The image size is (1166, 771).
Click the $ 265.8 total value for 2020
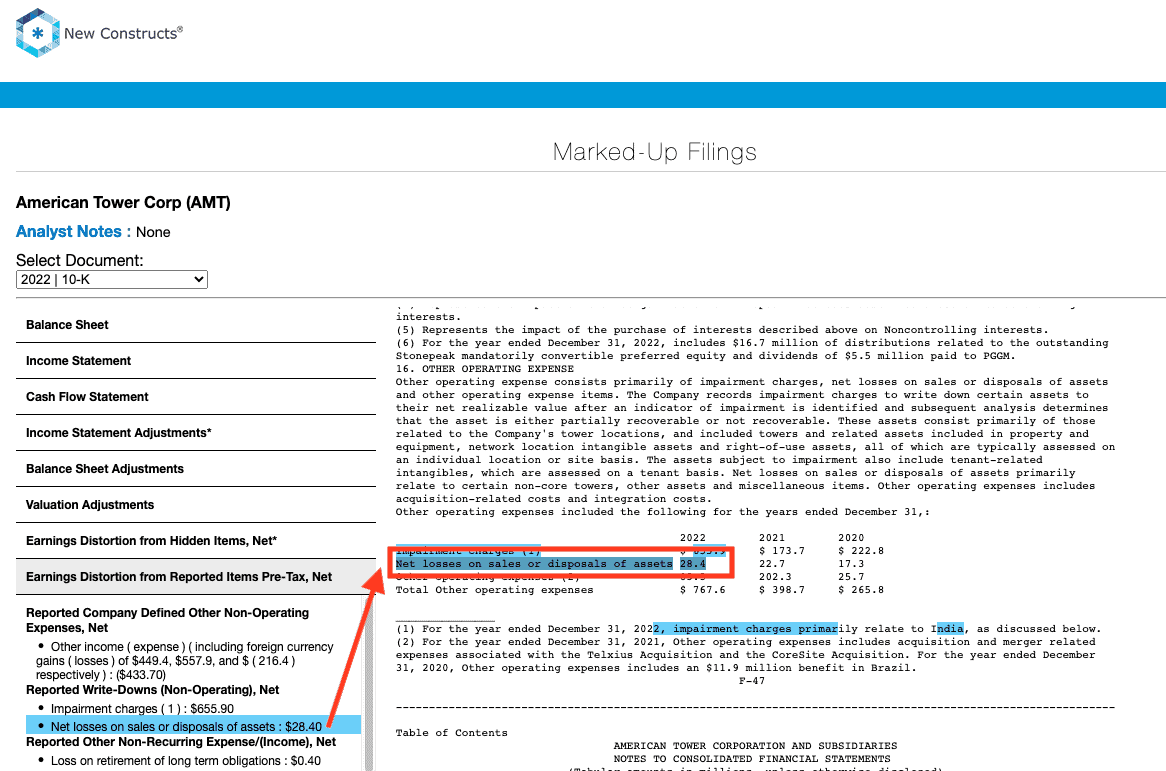[x=861, y=590]
